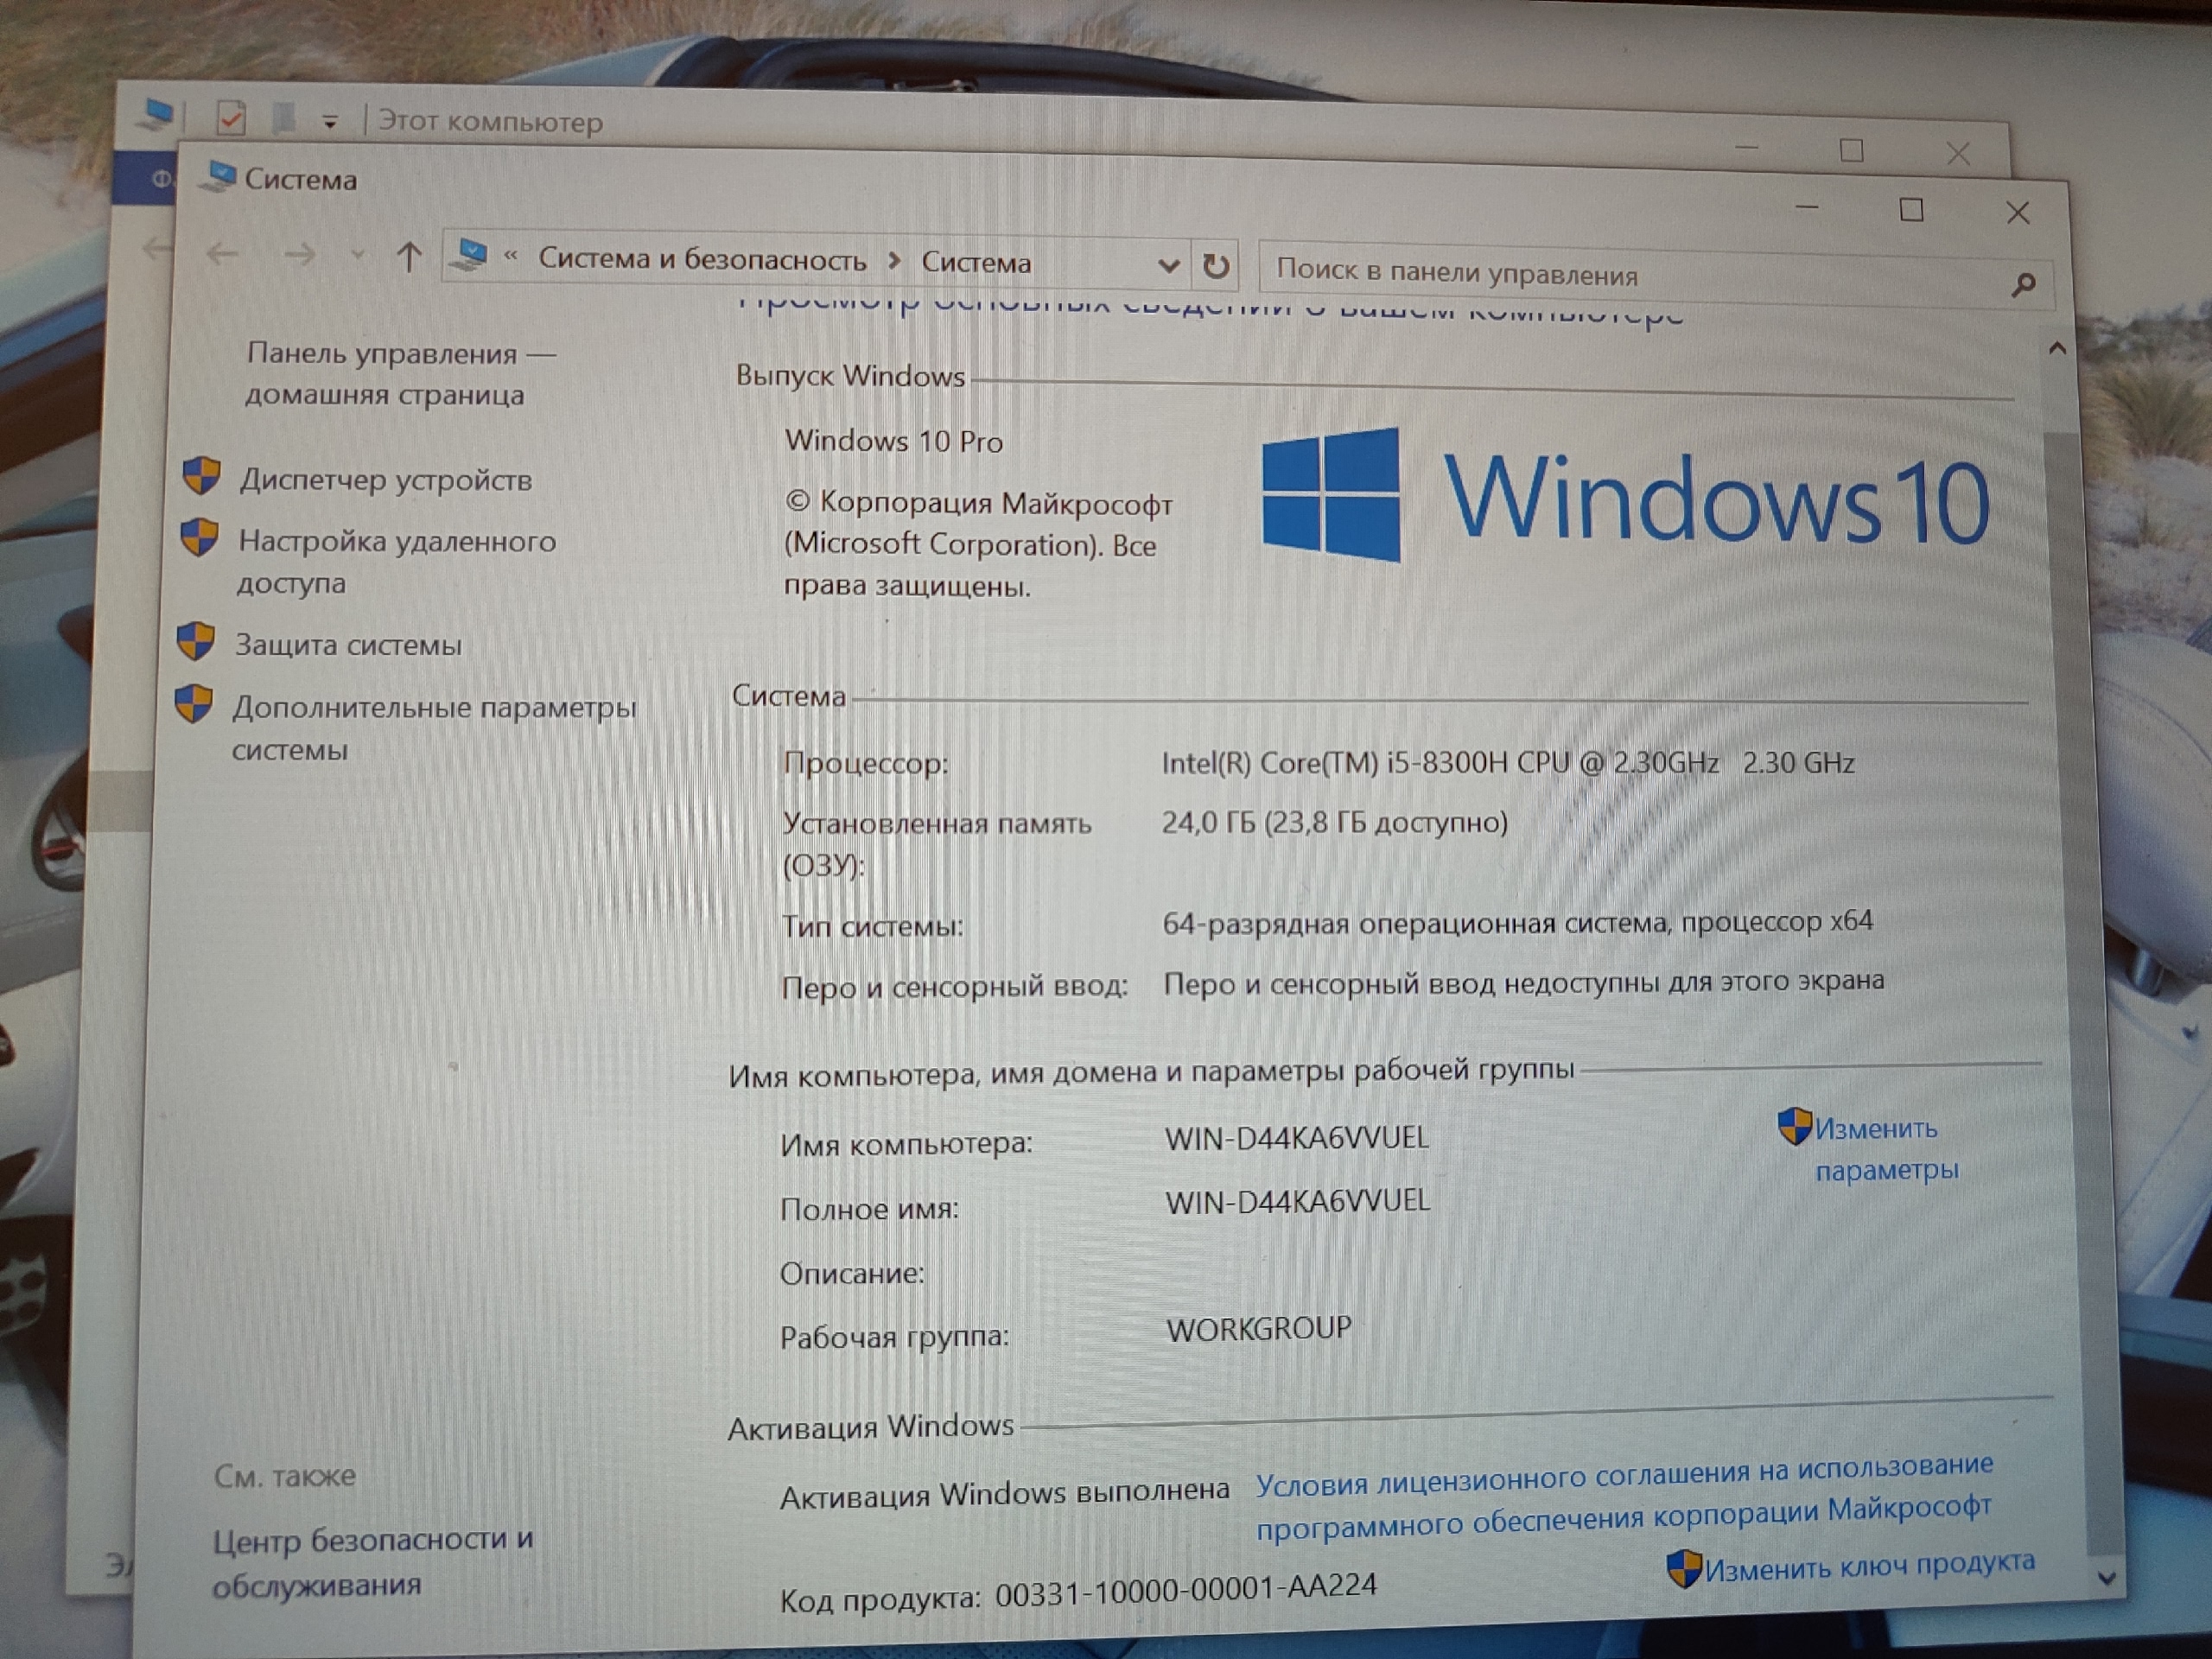Select 'Система и безопасность' breadcrumb

coord(702,259)
